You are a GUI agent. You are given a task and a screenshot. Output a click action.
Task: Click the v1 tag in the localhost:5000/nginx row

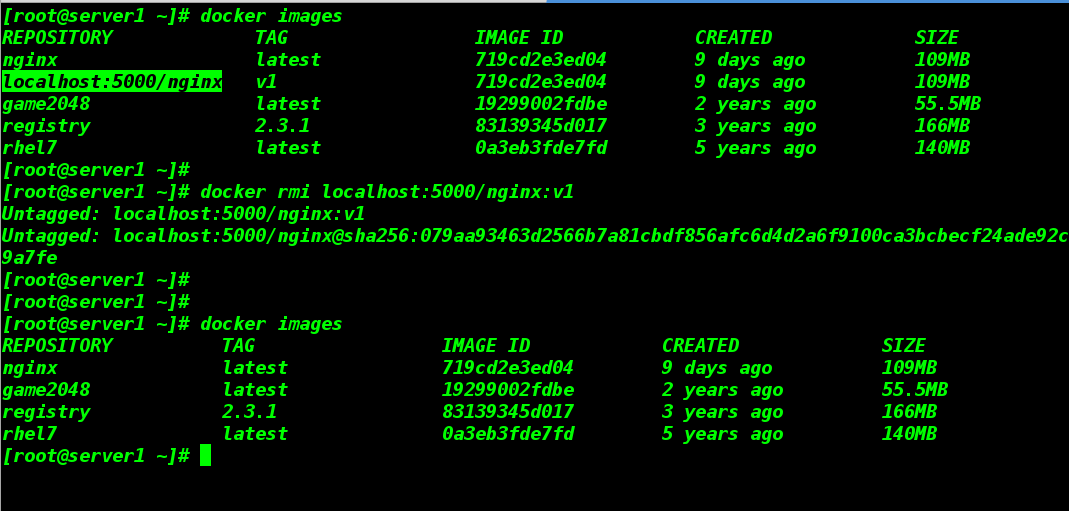266,82
